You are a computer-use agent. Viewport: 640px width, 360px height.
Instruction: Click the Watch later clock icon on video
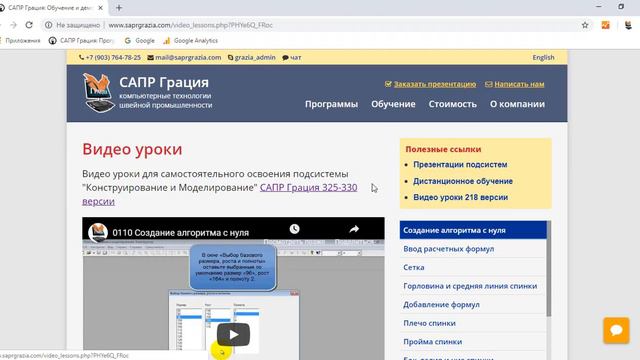294,229
